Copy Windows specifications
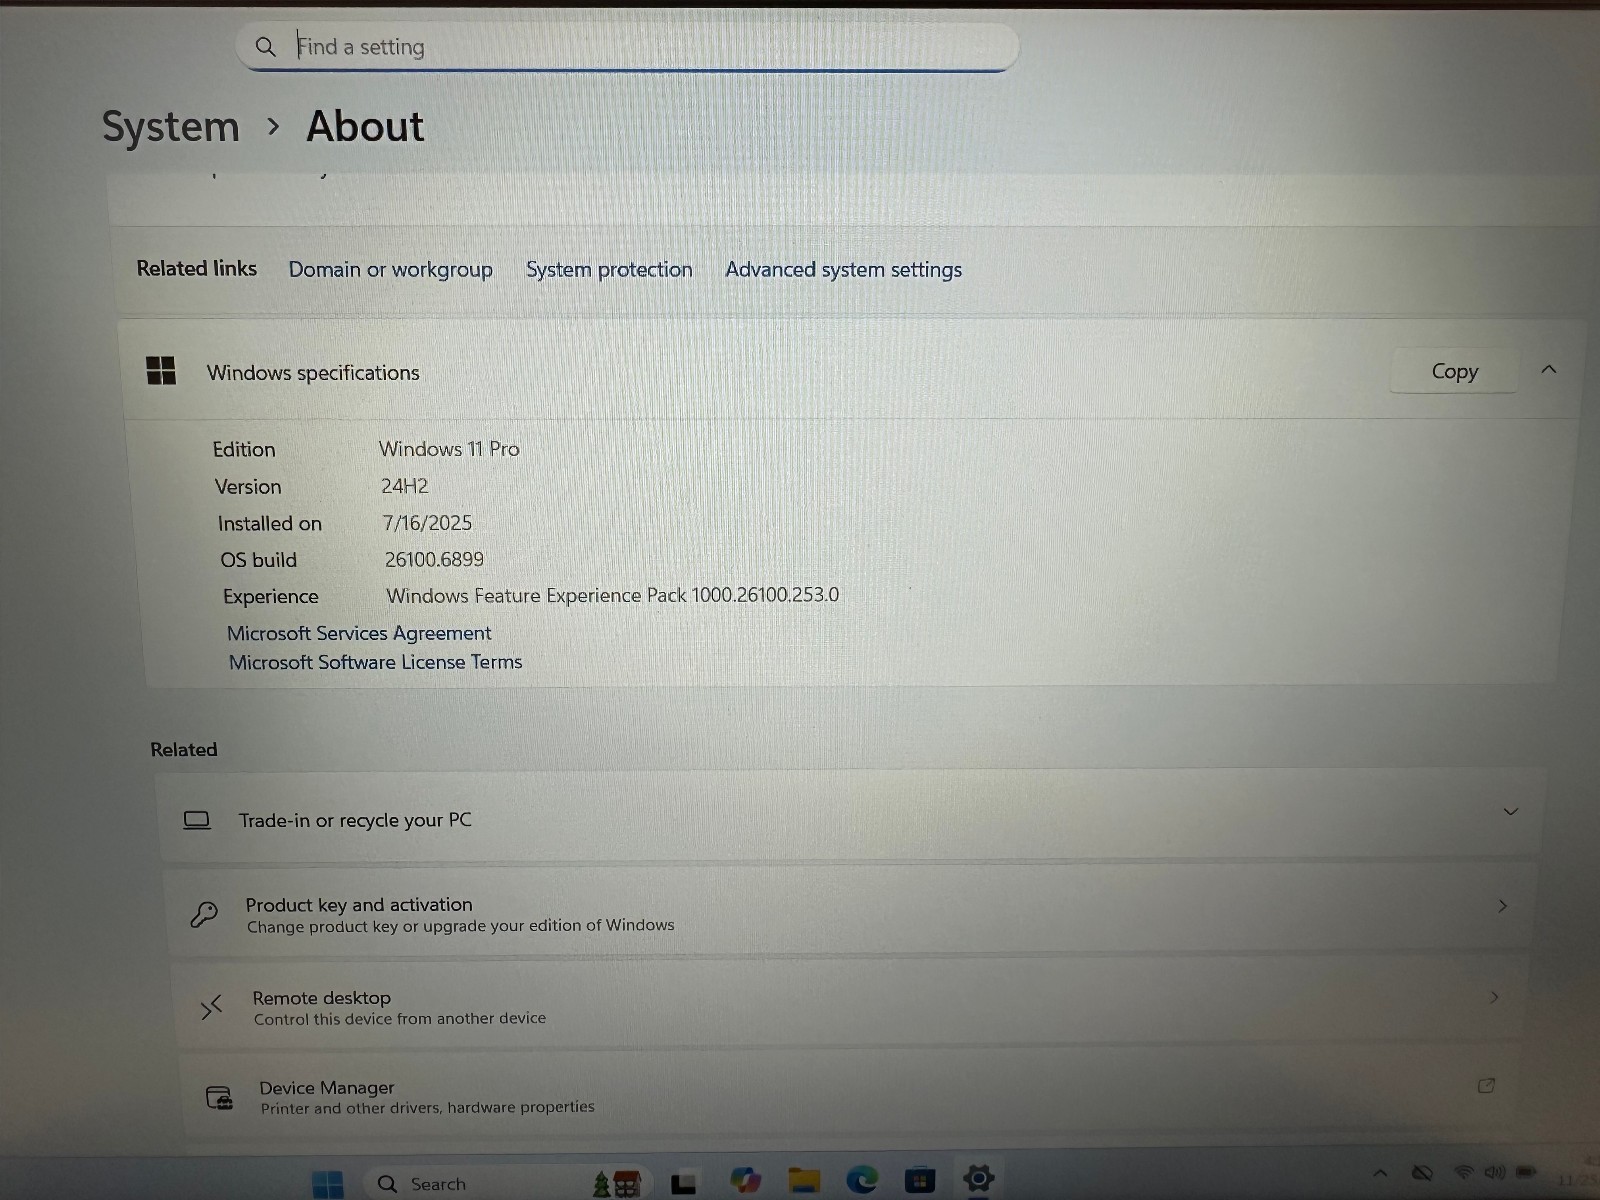The height and width of the screenshot is (1200, 1600). tap(1454, 371)
